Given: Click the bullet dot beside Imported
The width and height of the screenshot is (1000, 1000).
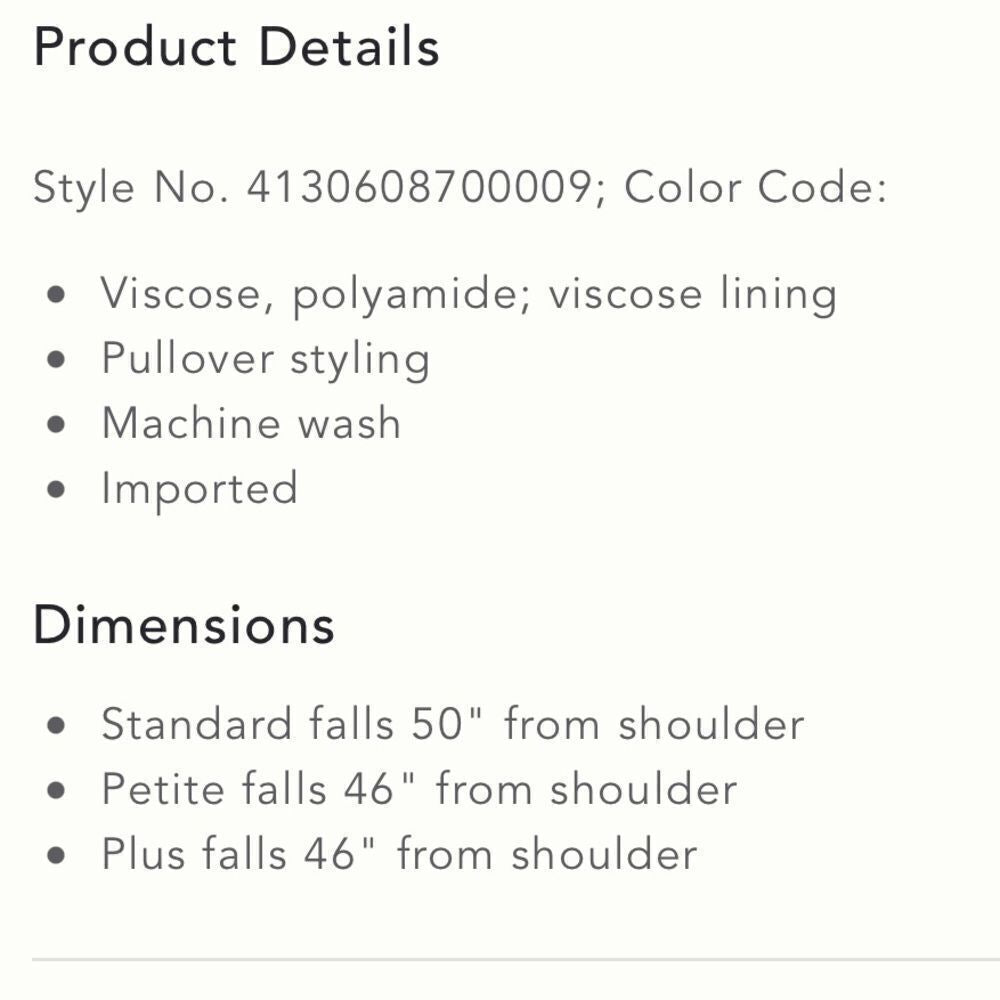Looking at the screenshot, I should (56, 489).
